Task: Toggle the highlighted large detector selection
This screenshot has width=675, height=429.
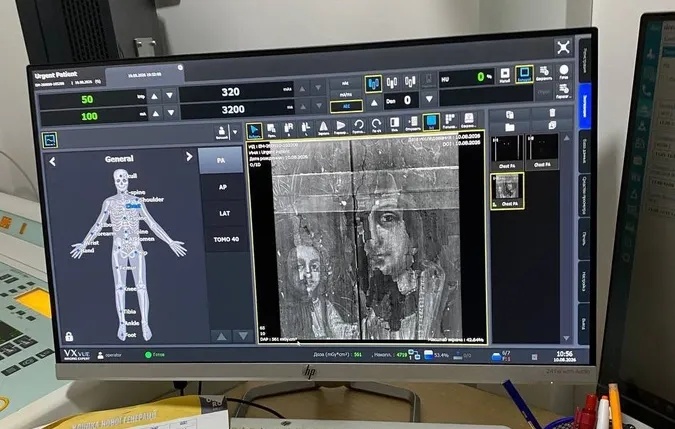Action: [524, 74]
